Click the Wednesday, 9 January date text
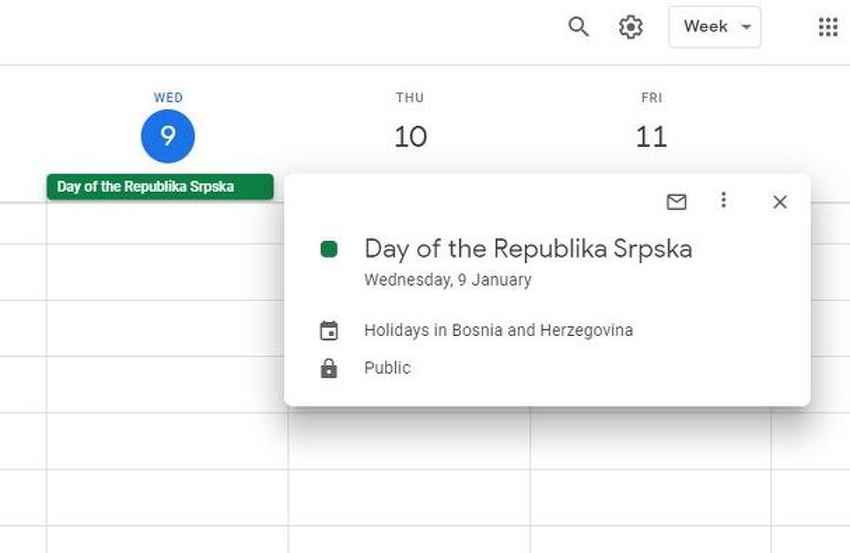The image size is (850, 553). click(447, 280)
